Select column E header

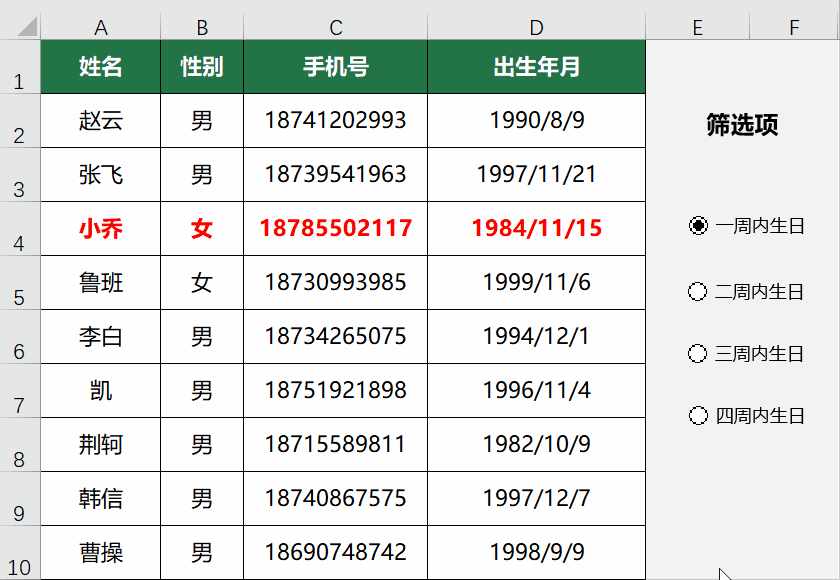point(698,27)
